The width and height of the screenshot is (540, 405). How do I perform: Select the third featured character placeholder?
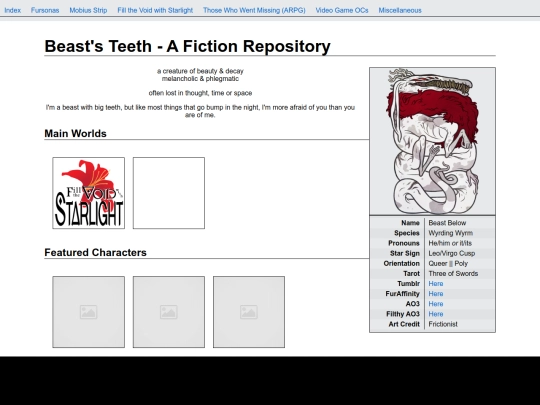(249, 312)
